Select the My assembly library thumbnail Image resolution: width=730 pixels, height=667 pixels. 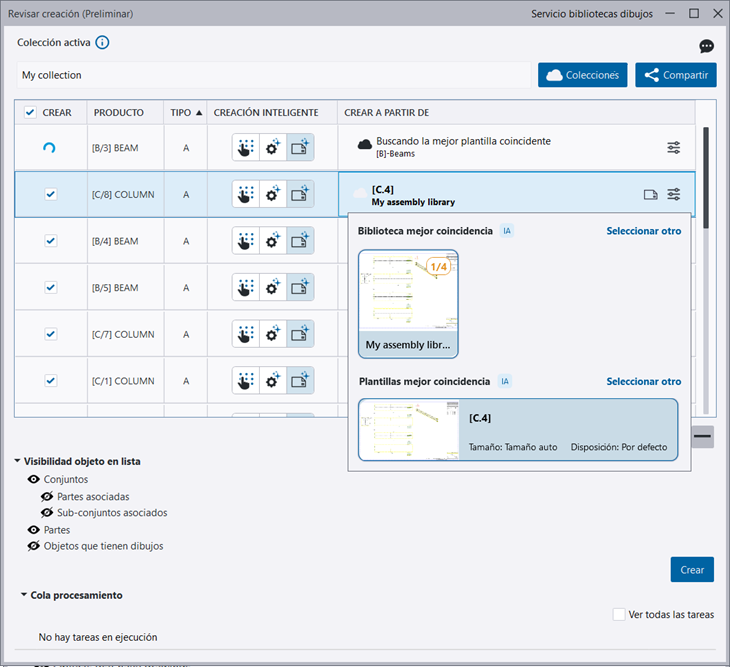pyautogui.click(x=408, y=304)
